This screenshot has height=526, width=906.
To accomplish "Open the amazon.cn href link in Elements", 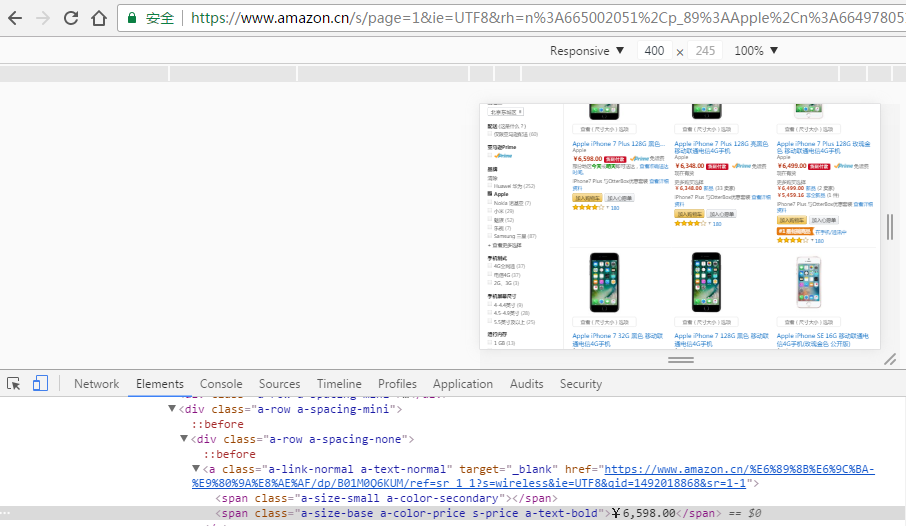I will [533, 476].
